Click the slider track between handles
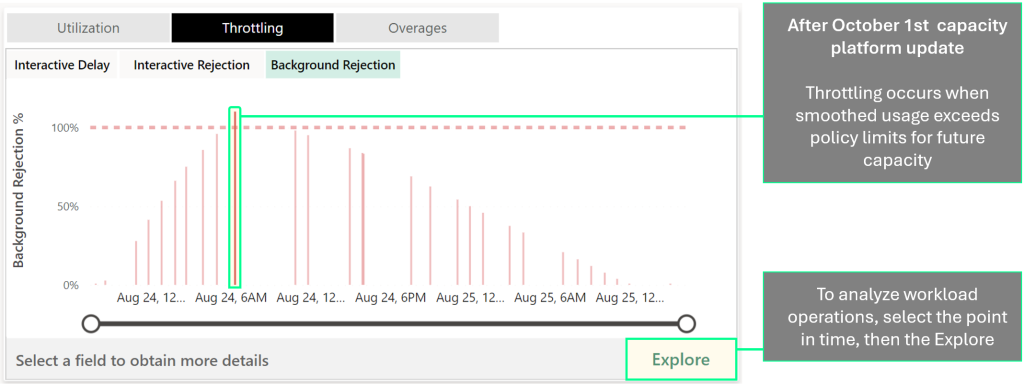Image resolution: width=1024 pixels, height=387 pixels. [389, 323]
